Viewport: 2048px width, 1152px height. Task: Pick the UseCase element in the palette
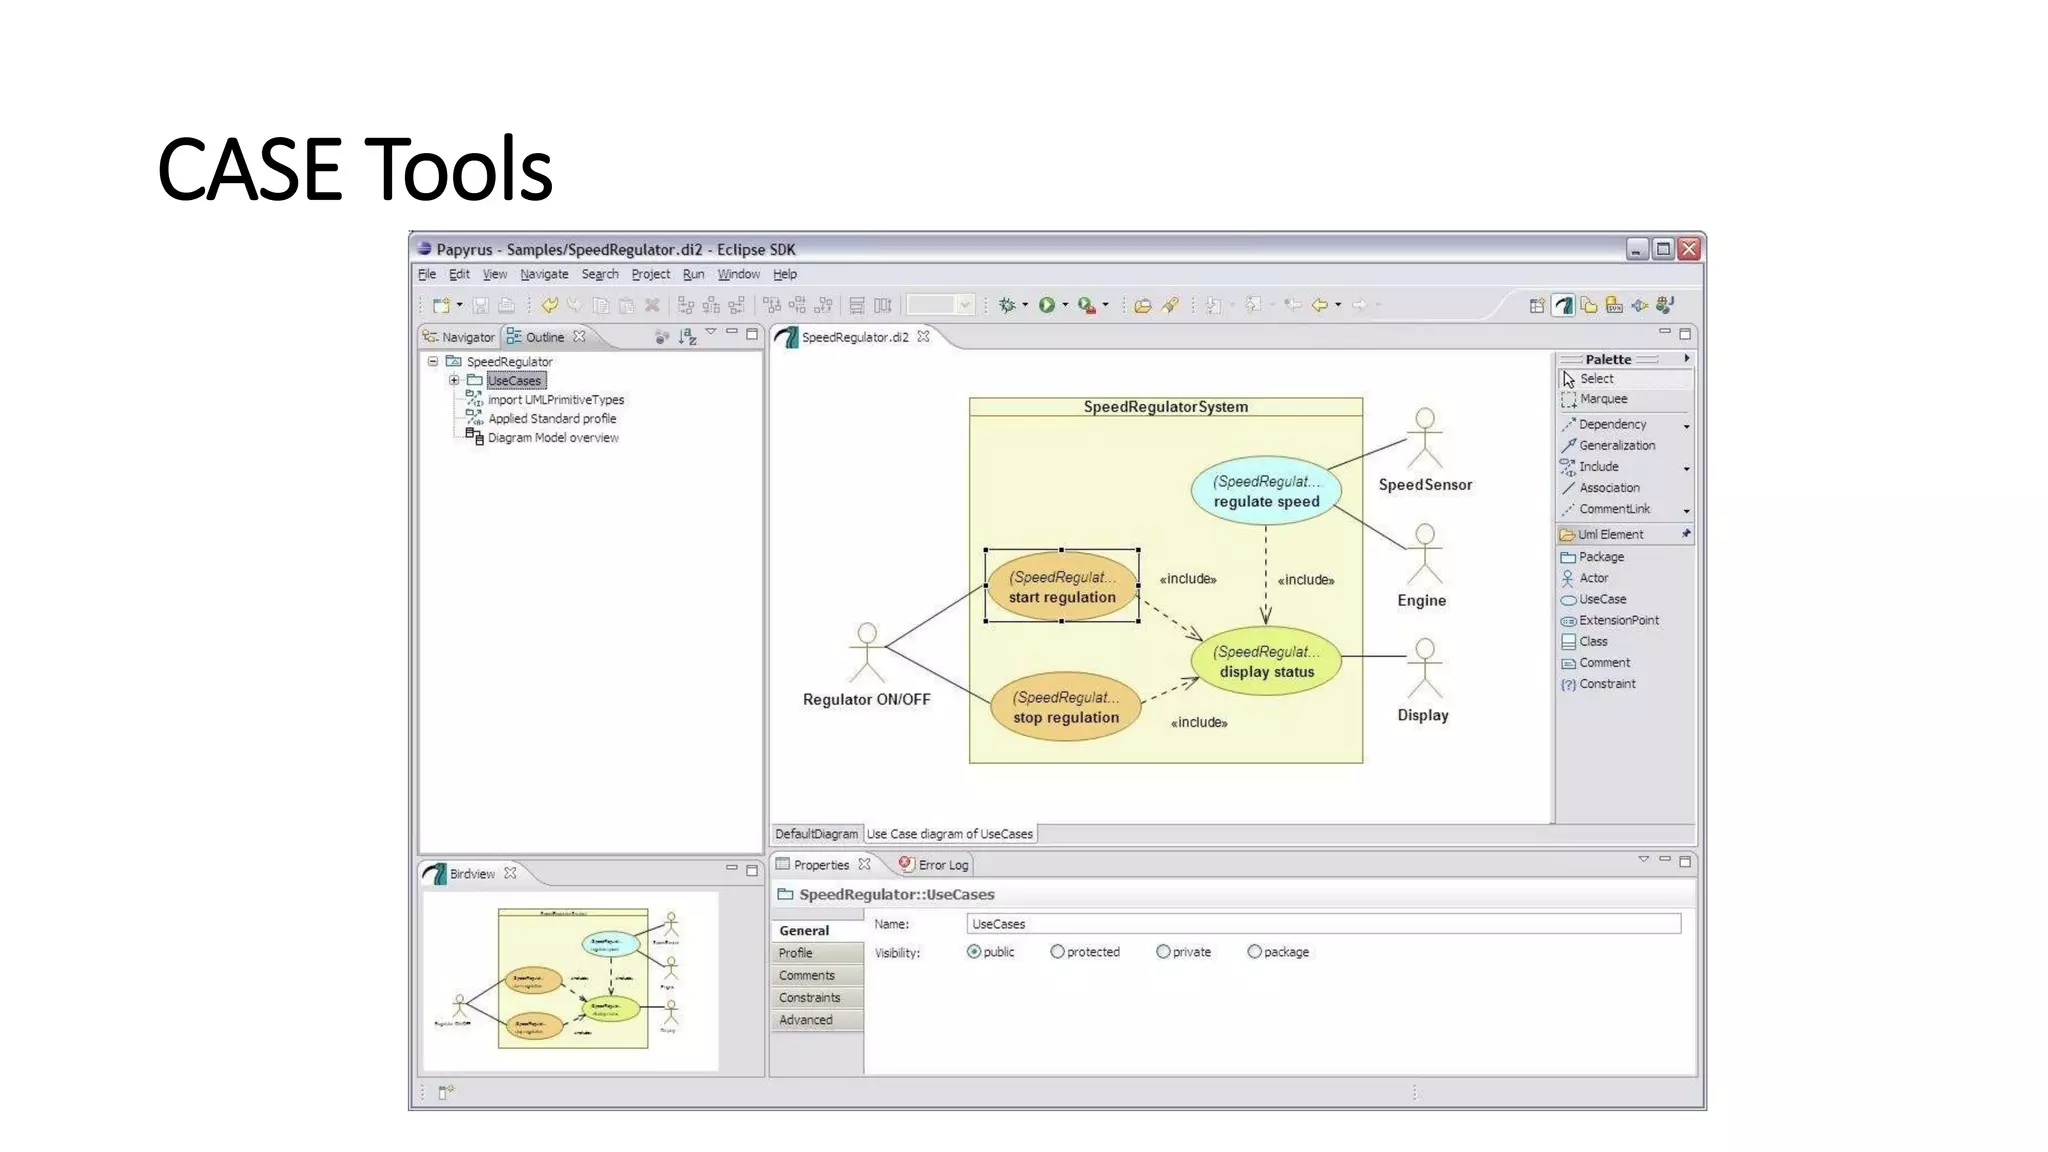coord(1601,599)
